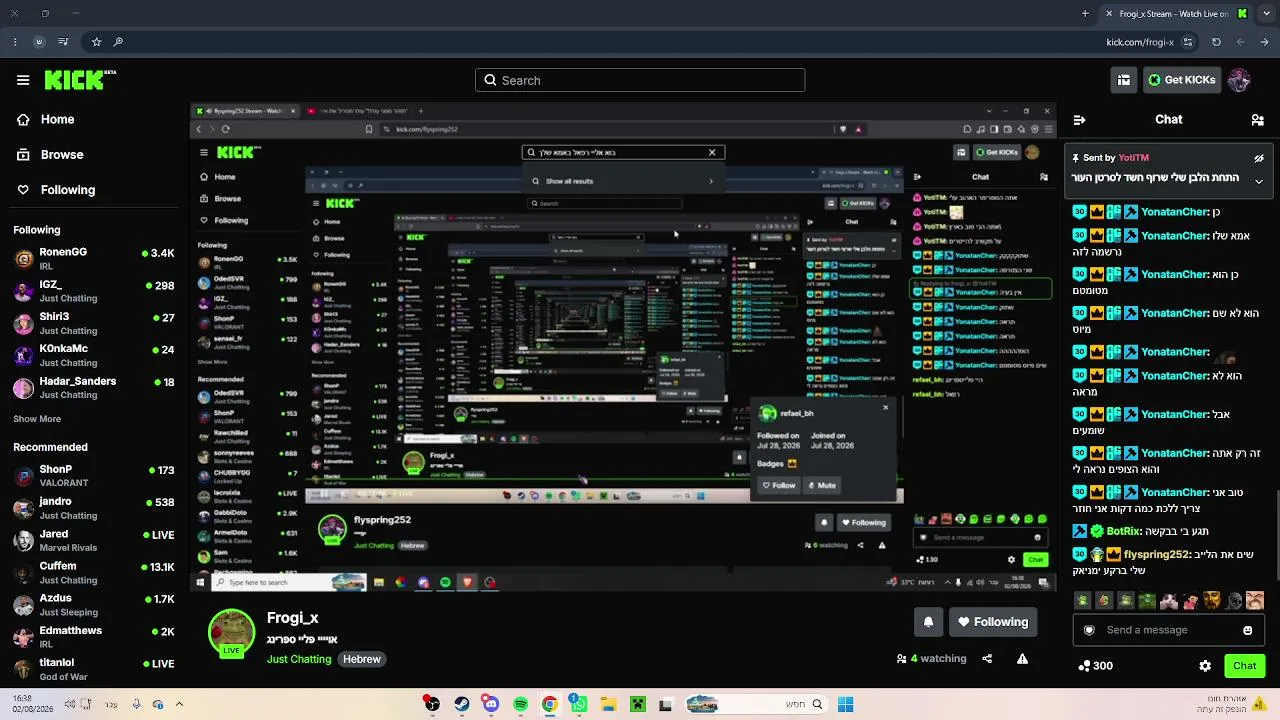Open Spotify from the taskbar
Image resolution: width=1280 pixels, height=720 pixels.
(x=520, y=704)
